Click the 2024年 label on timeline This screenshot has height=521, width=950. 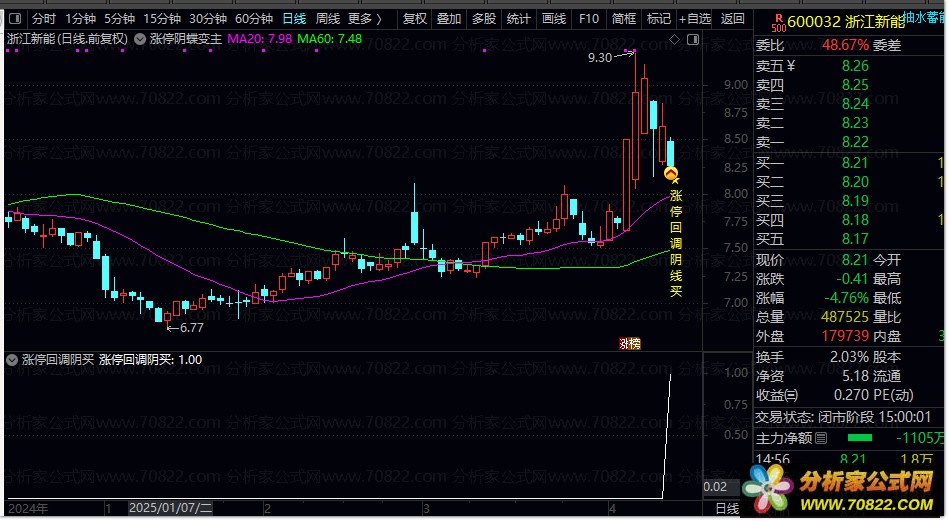[27, 508]
